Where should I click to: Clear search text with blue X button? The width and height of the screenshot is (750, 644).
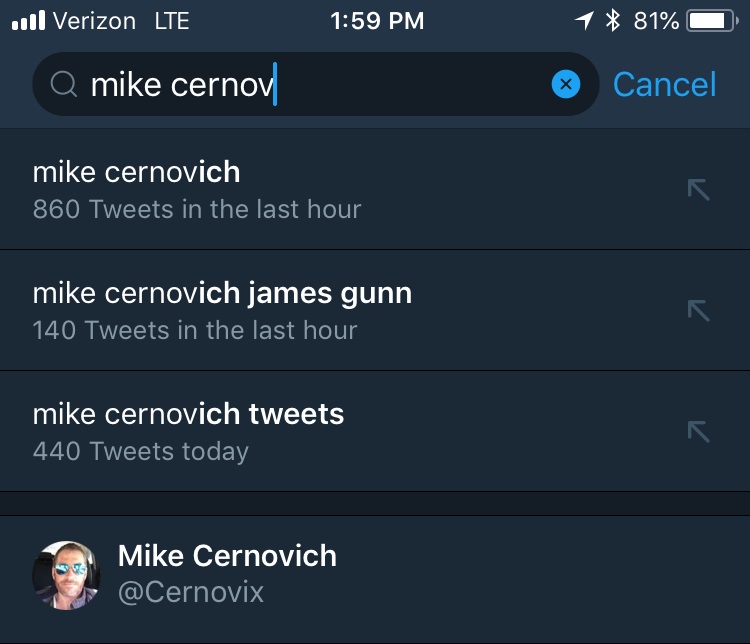point(566,84)
